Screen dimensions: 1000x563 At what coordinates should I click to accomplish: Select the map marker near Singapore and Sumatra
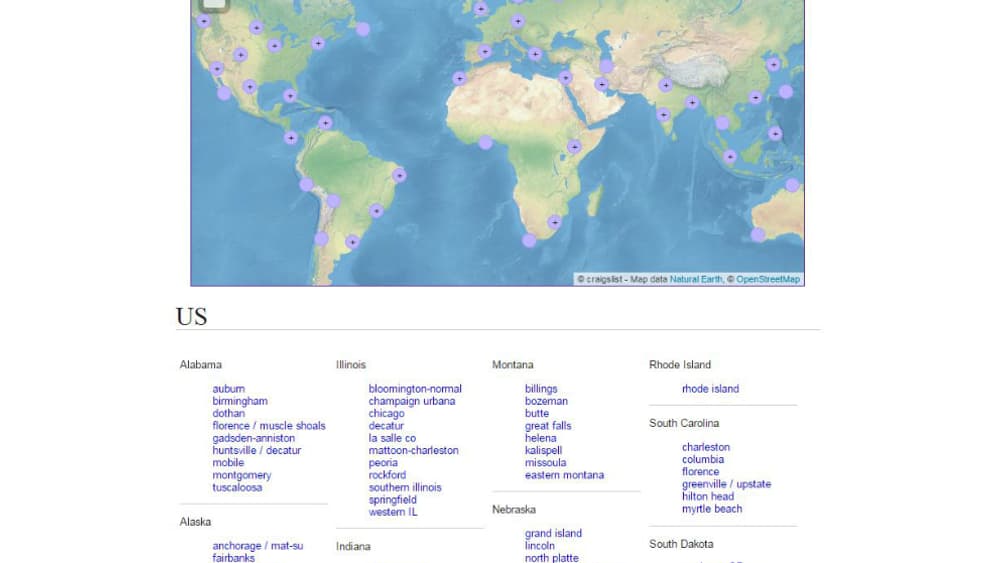730,156
